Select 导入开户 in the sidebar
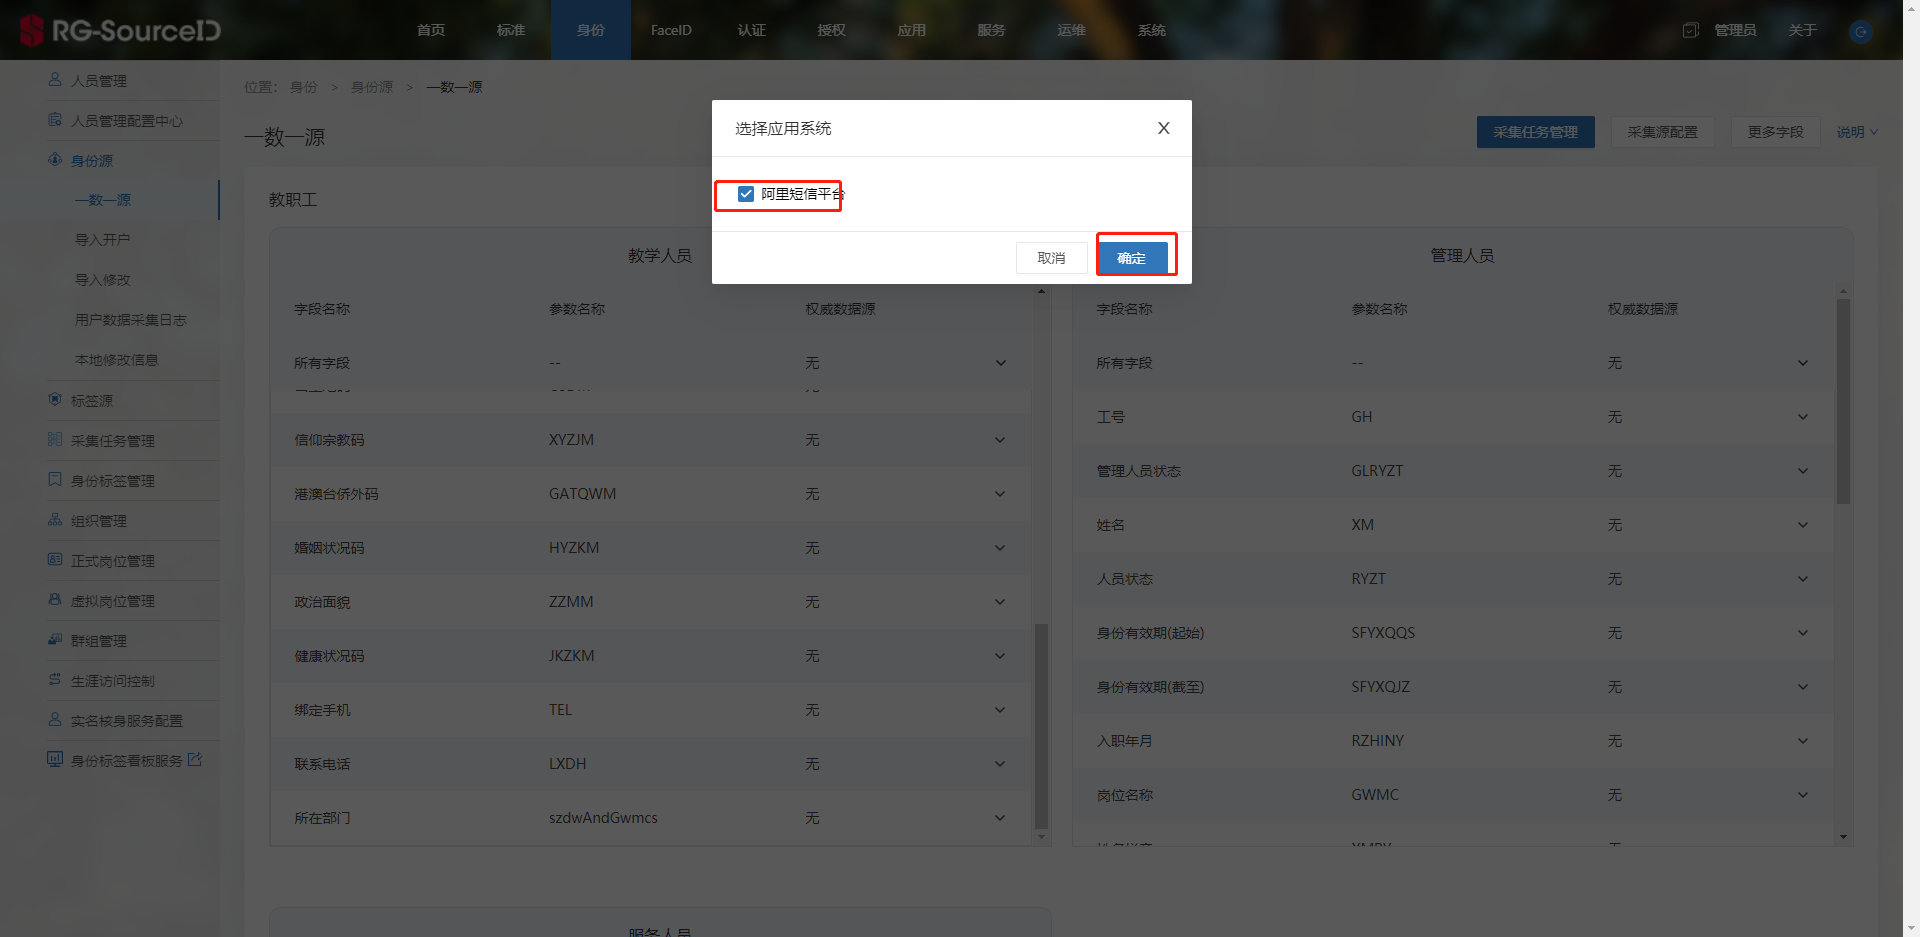The width and height of the screenshot is (1920, 937). point(103,240)
